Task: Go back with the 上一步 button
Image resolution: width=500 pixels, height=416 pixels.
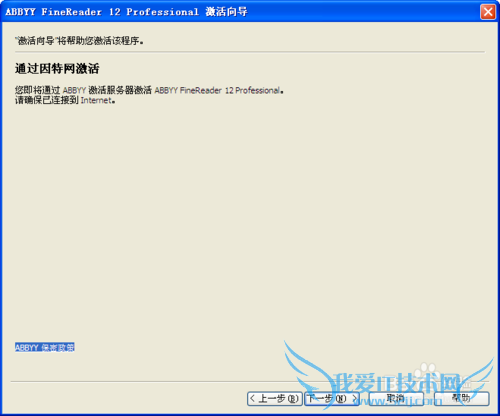Action: (275, 399)
